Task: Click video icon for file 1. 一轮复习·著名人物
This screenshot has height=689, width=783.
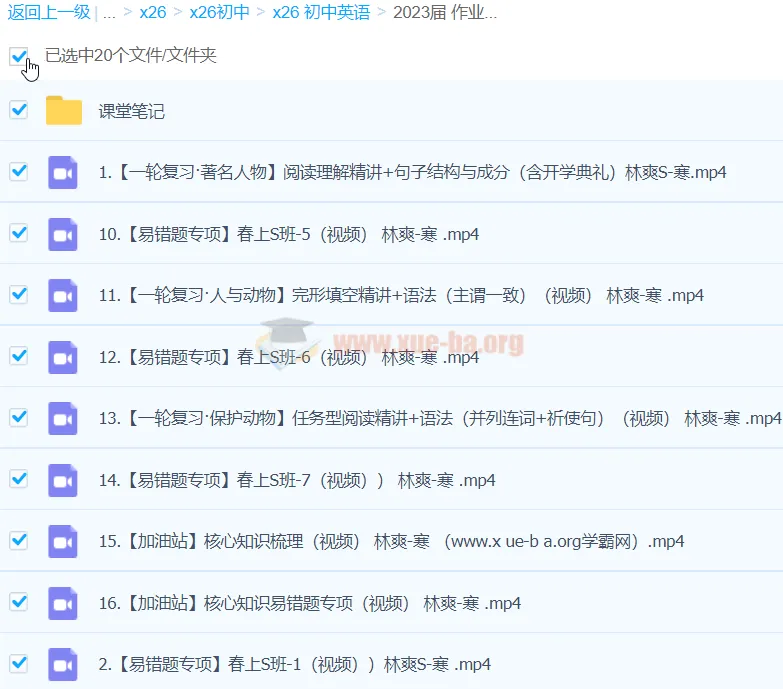Action: (x=63, y=172)
